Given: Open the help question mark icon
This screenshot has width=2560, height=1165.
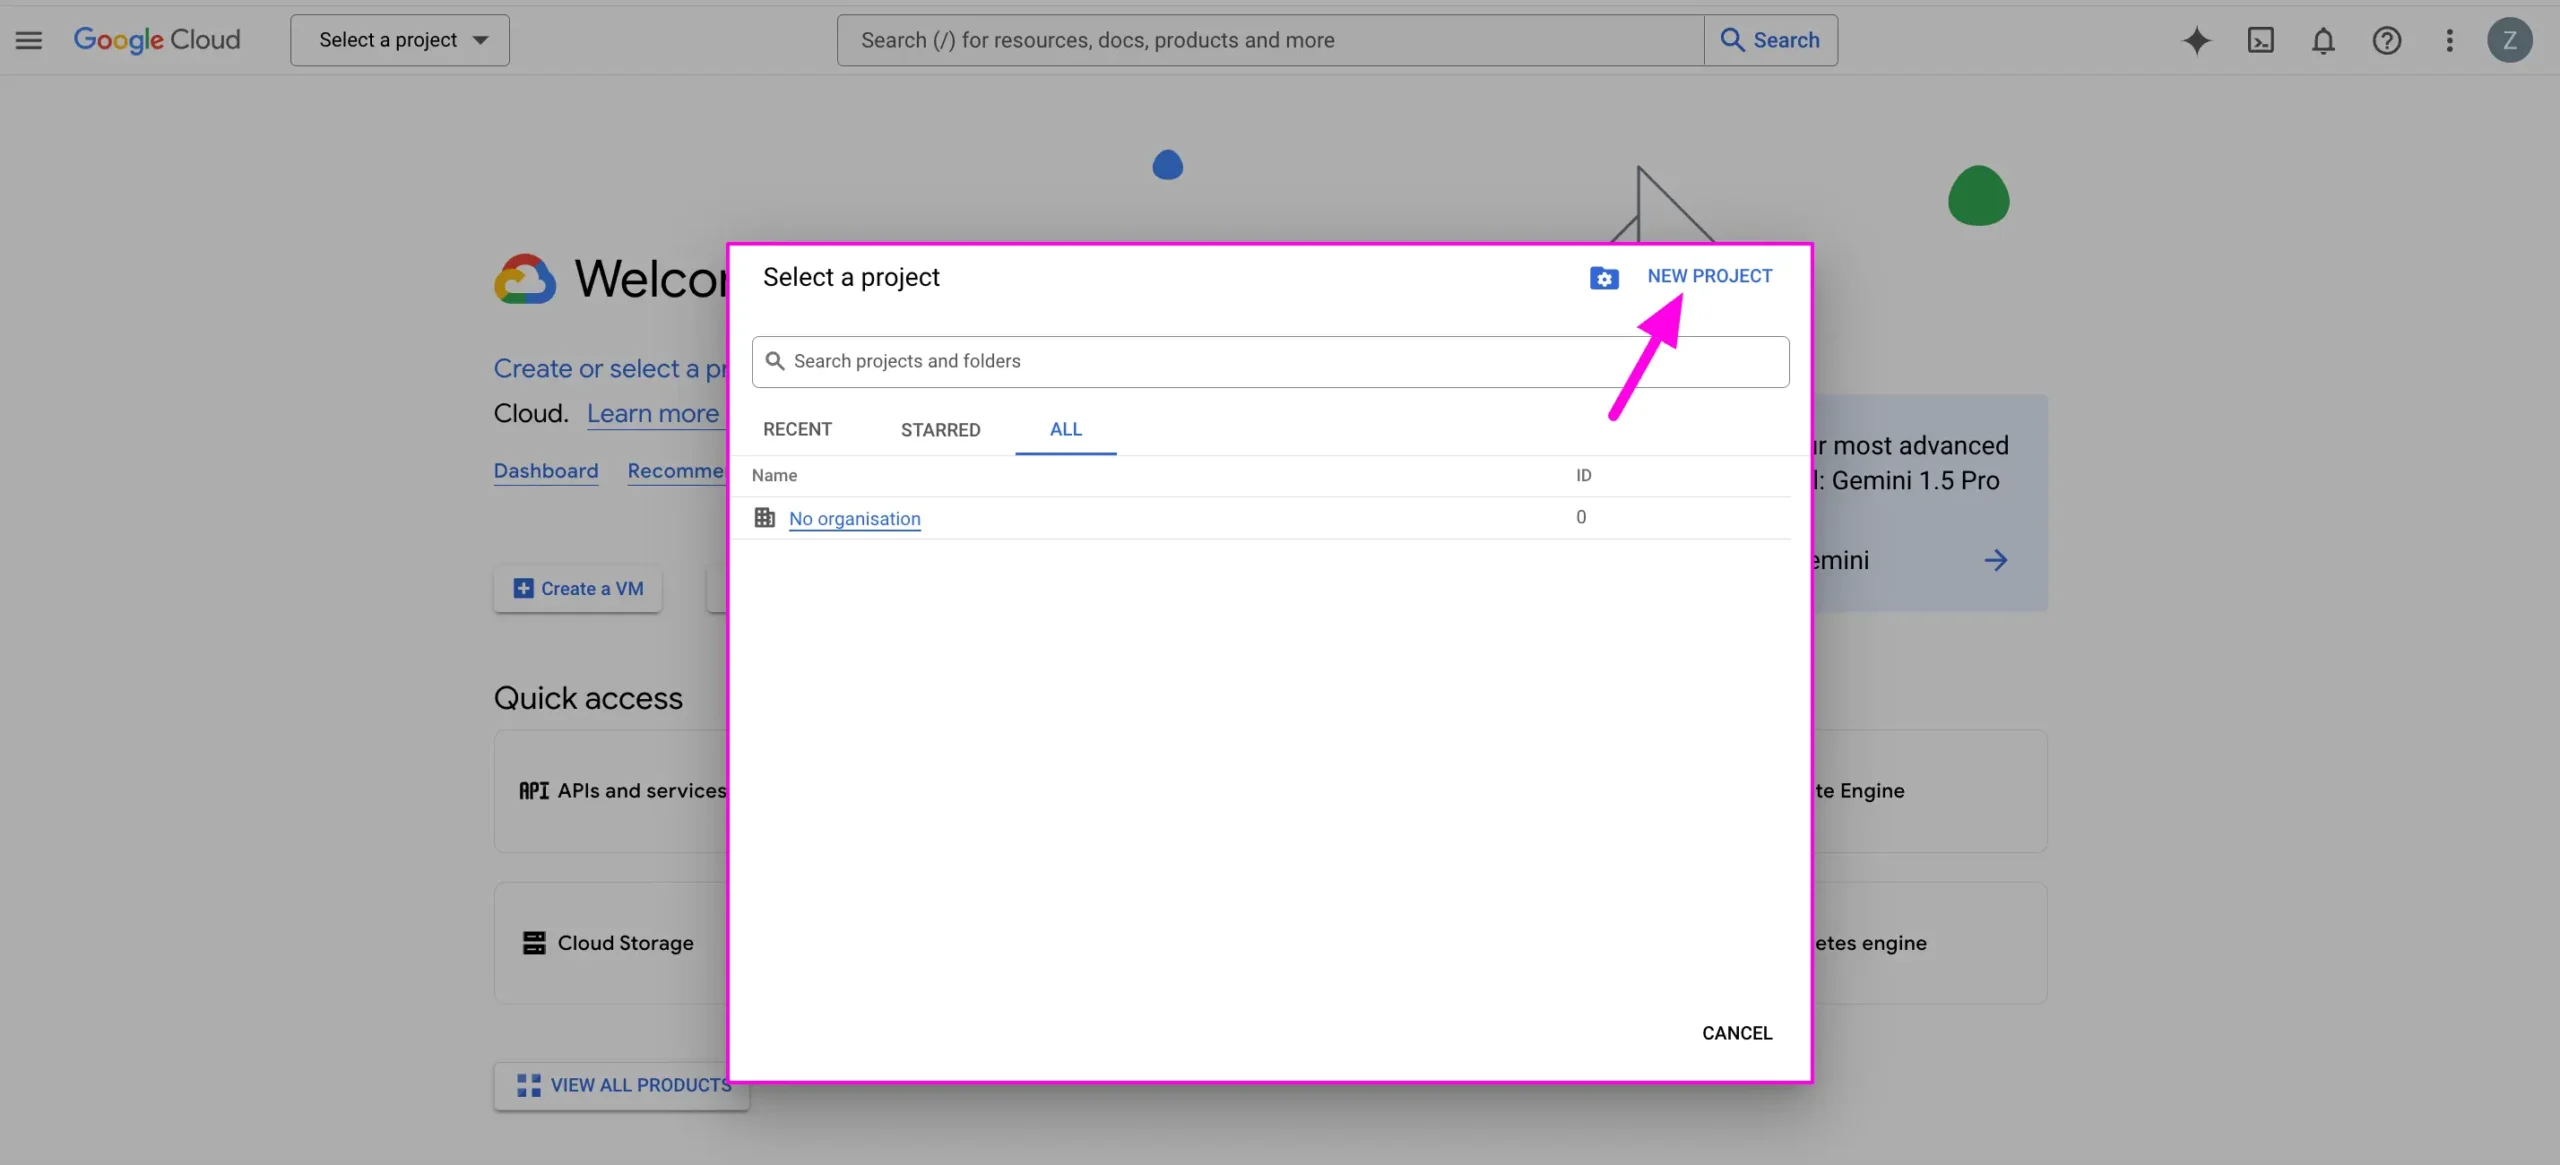Looking at the screenshot, I should 2387,40.
